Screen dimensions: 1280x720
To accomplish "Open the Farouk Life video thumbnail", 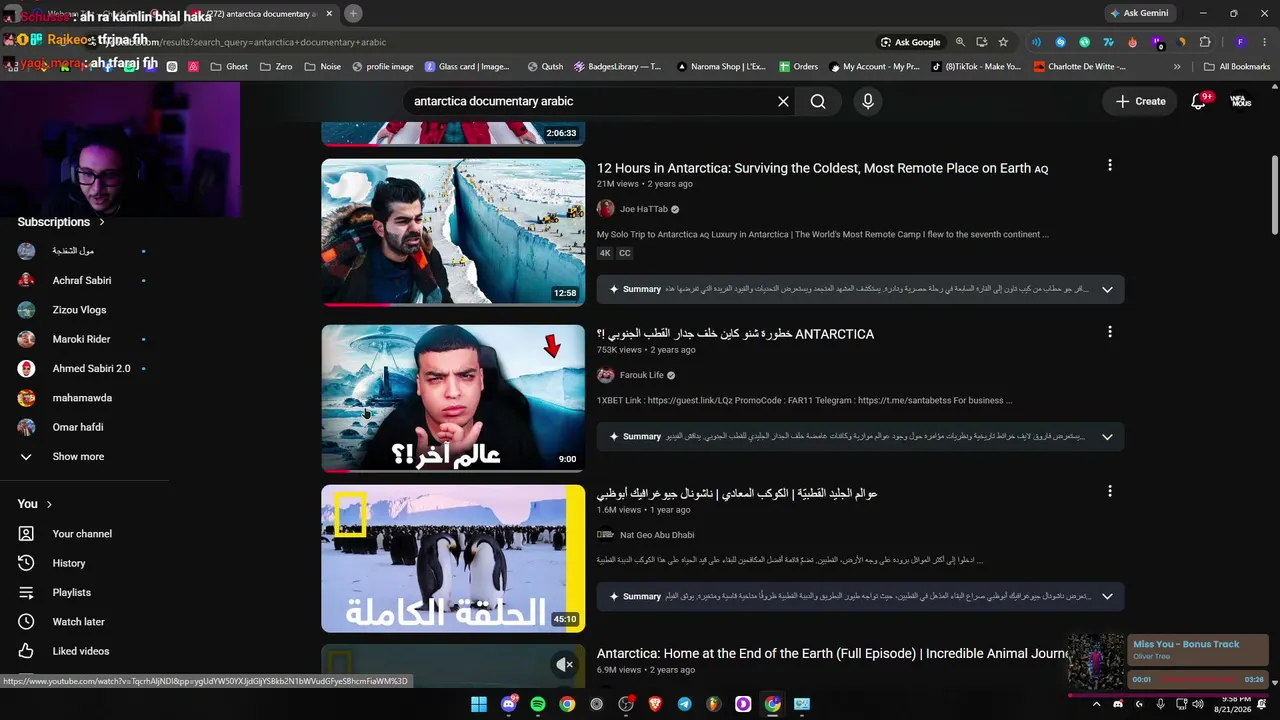I will point(453,398).
